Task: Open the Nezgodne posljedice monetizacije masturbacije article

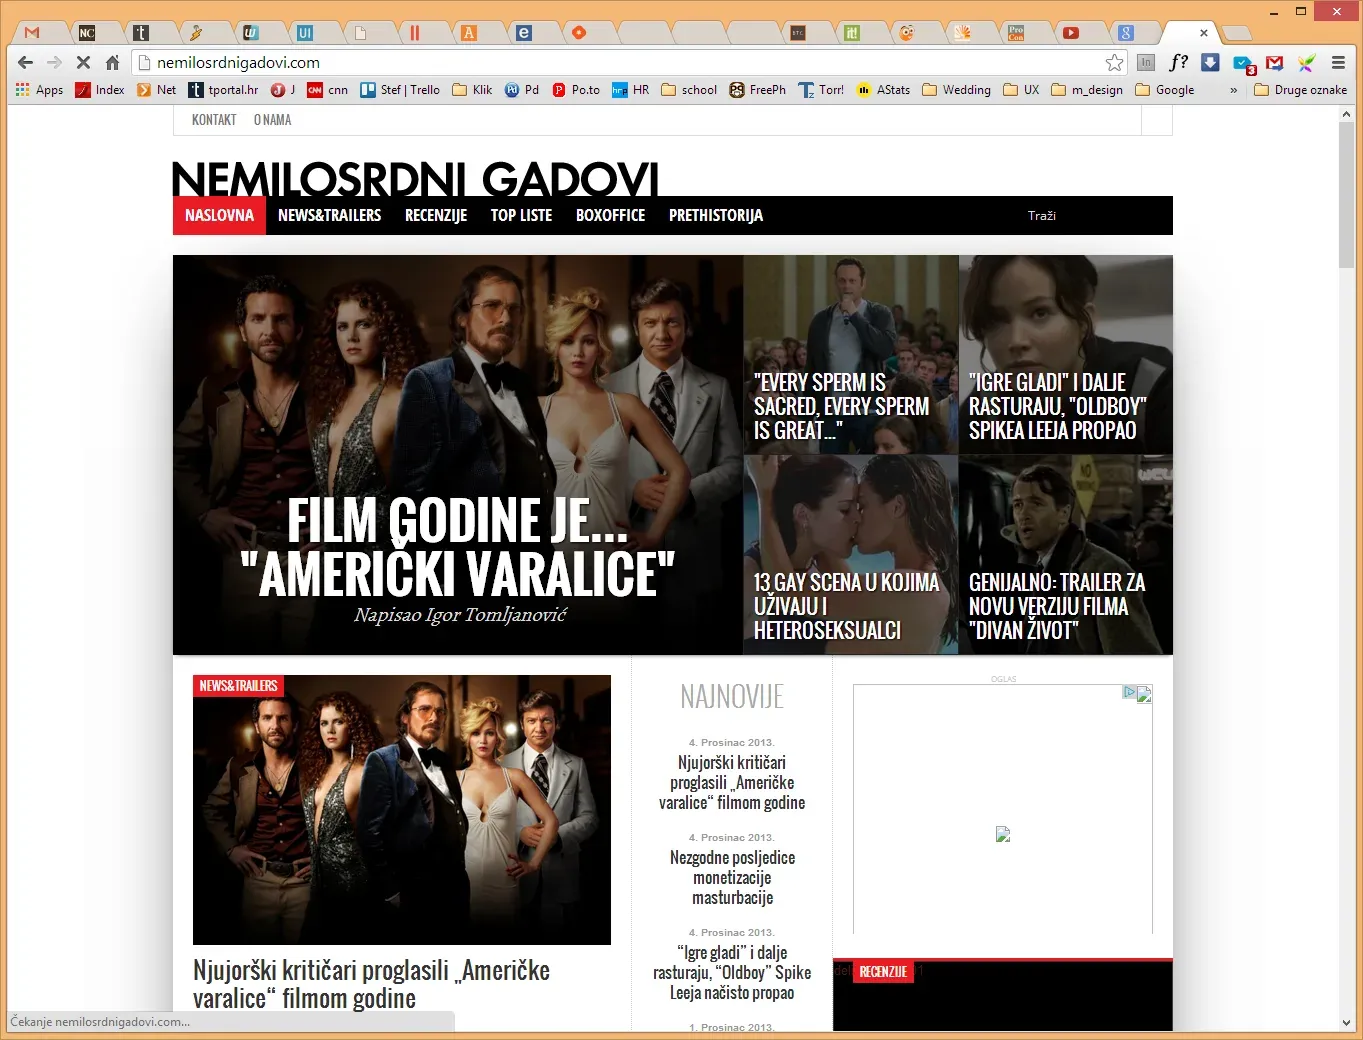Action: (732, 878)
